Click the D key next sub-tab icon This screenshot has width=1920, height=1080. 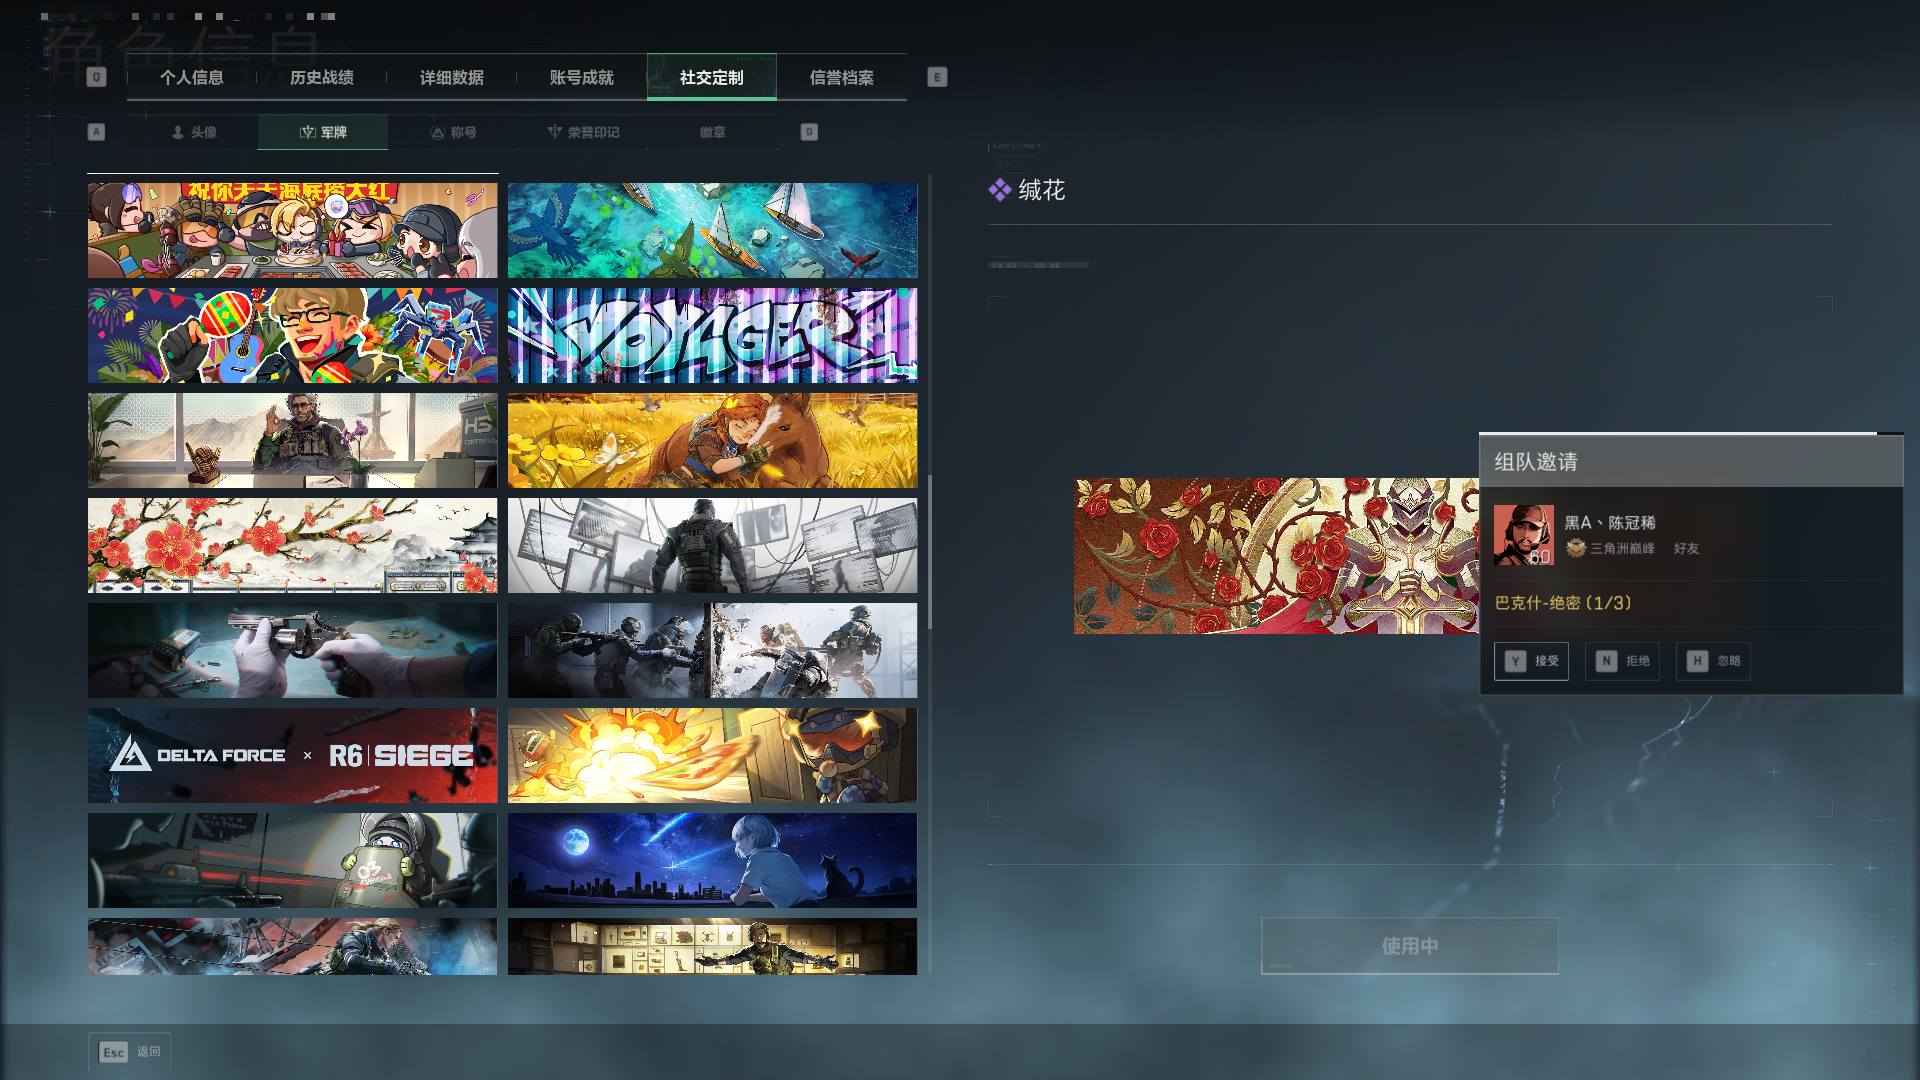click(x=809, y=132)
